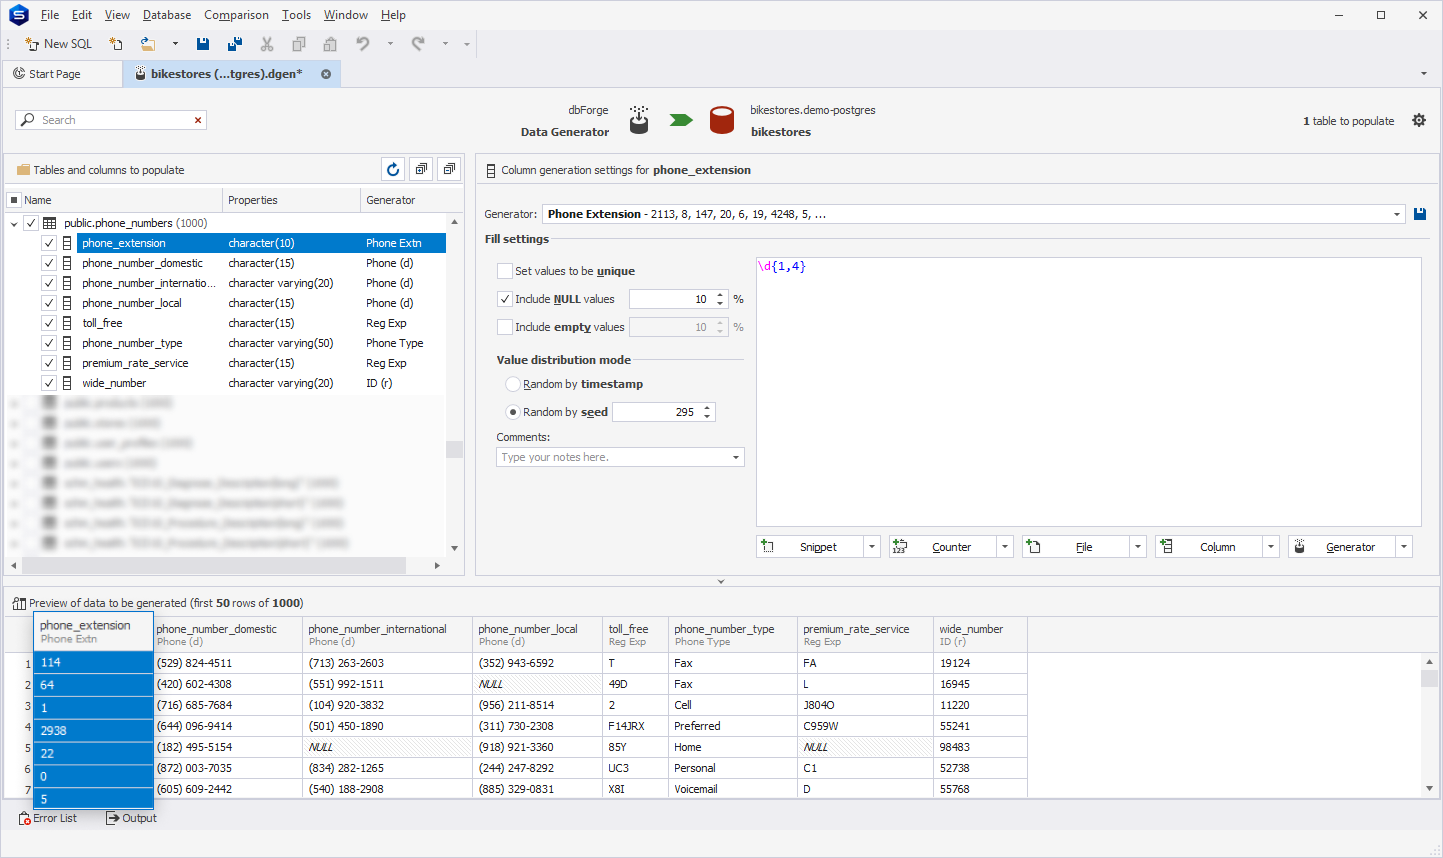The width and height of the screenshot is (1443, 858).
Task: Open the Undo history dropdown
Action: (390, 44)
